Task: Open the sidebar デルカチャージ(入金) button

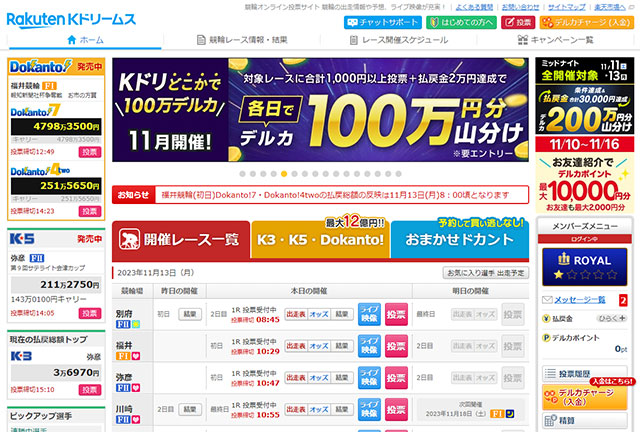Action: [584, 397]
